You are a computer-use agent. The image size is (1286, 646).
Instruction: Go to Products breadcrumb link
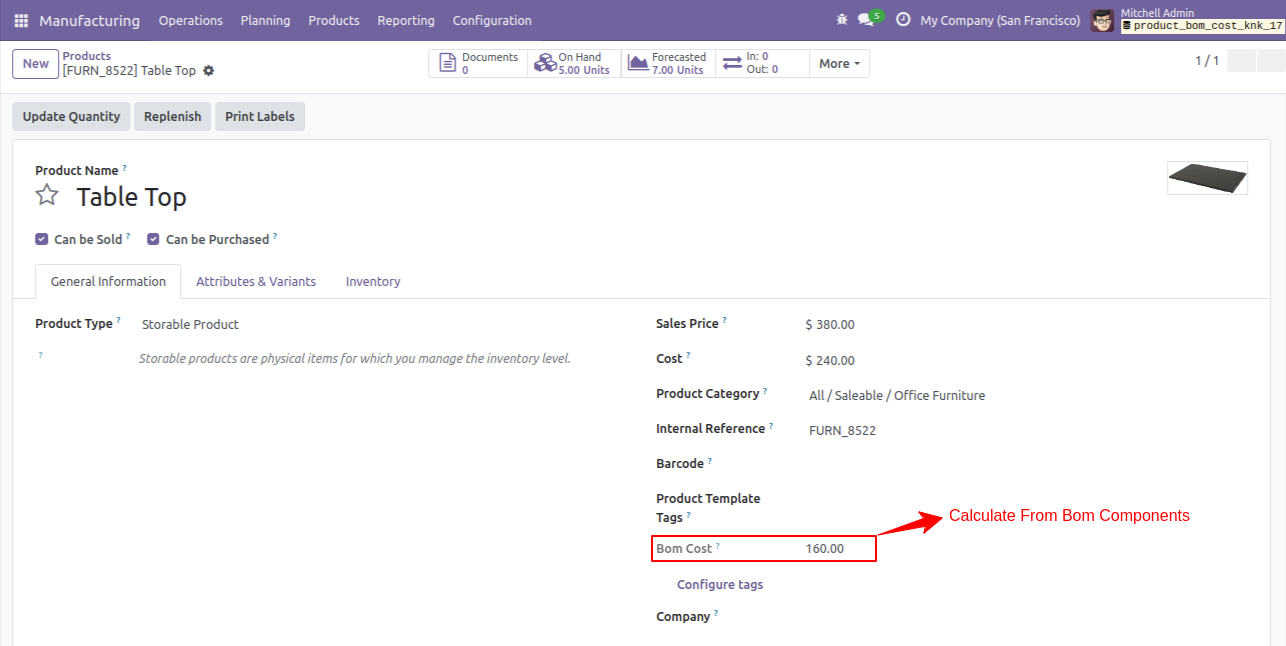(x=87, y=56)
